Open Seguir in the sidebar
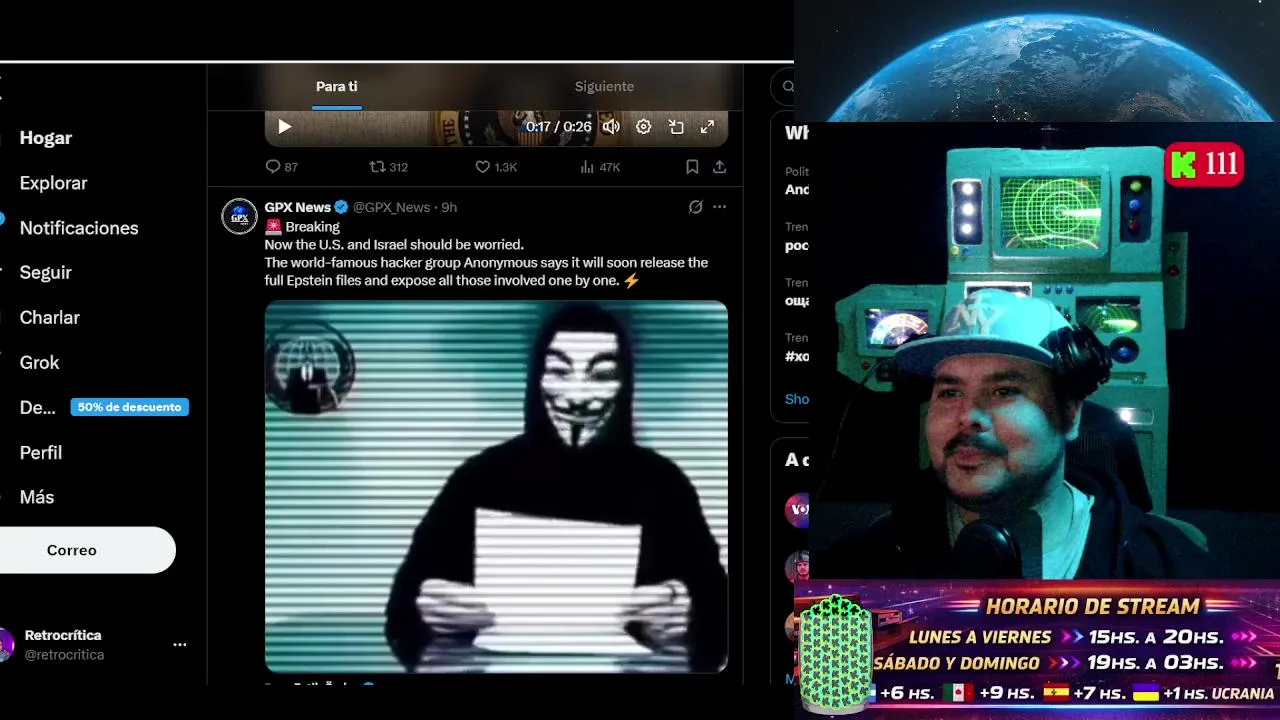1280x720 pixels. coord(46,272)
